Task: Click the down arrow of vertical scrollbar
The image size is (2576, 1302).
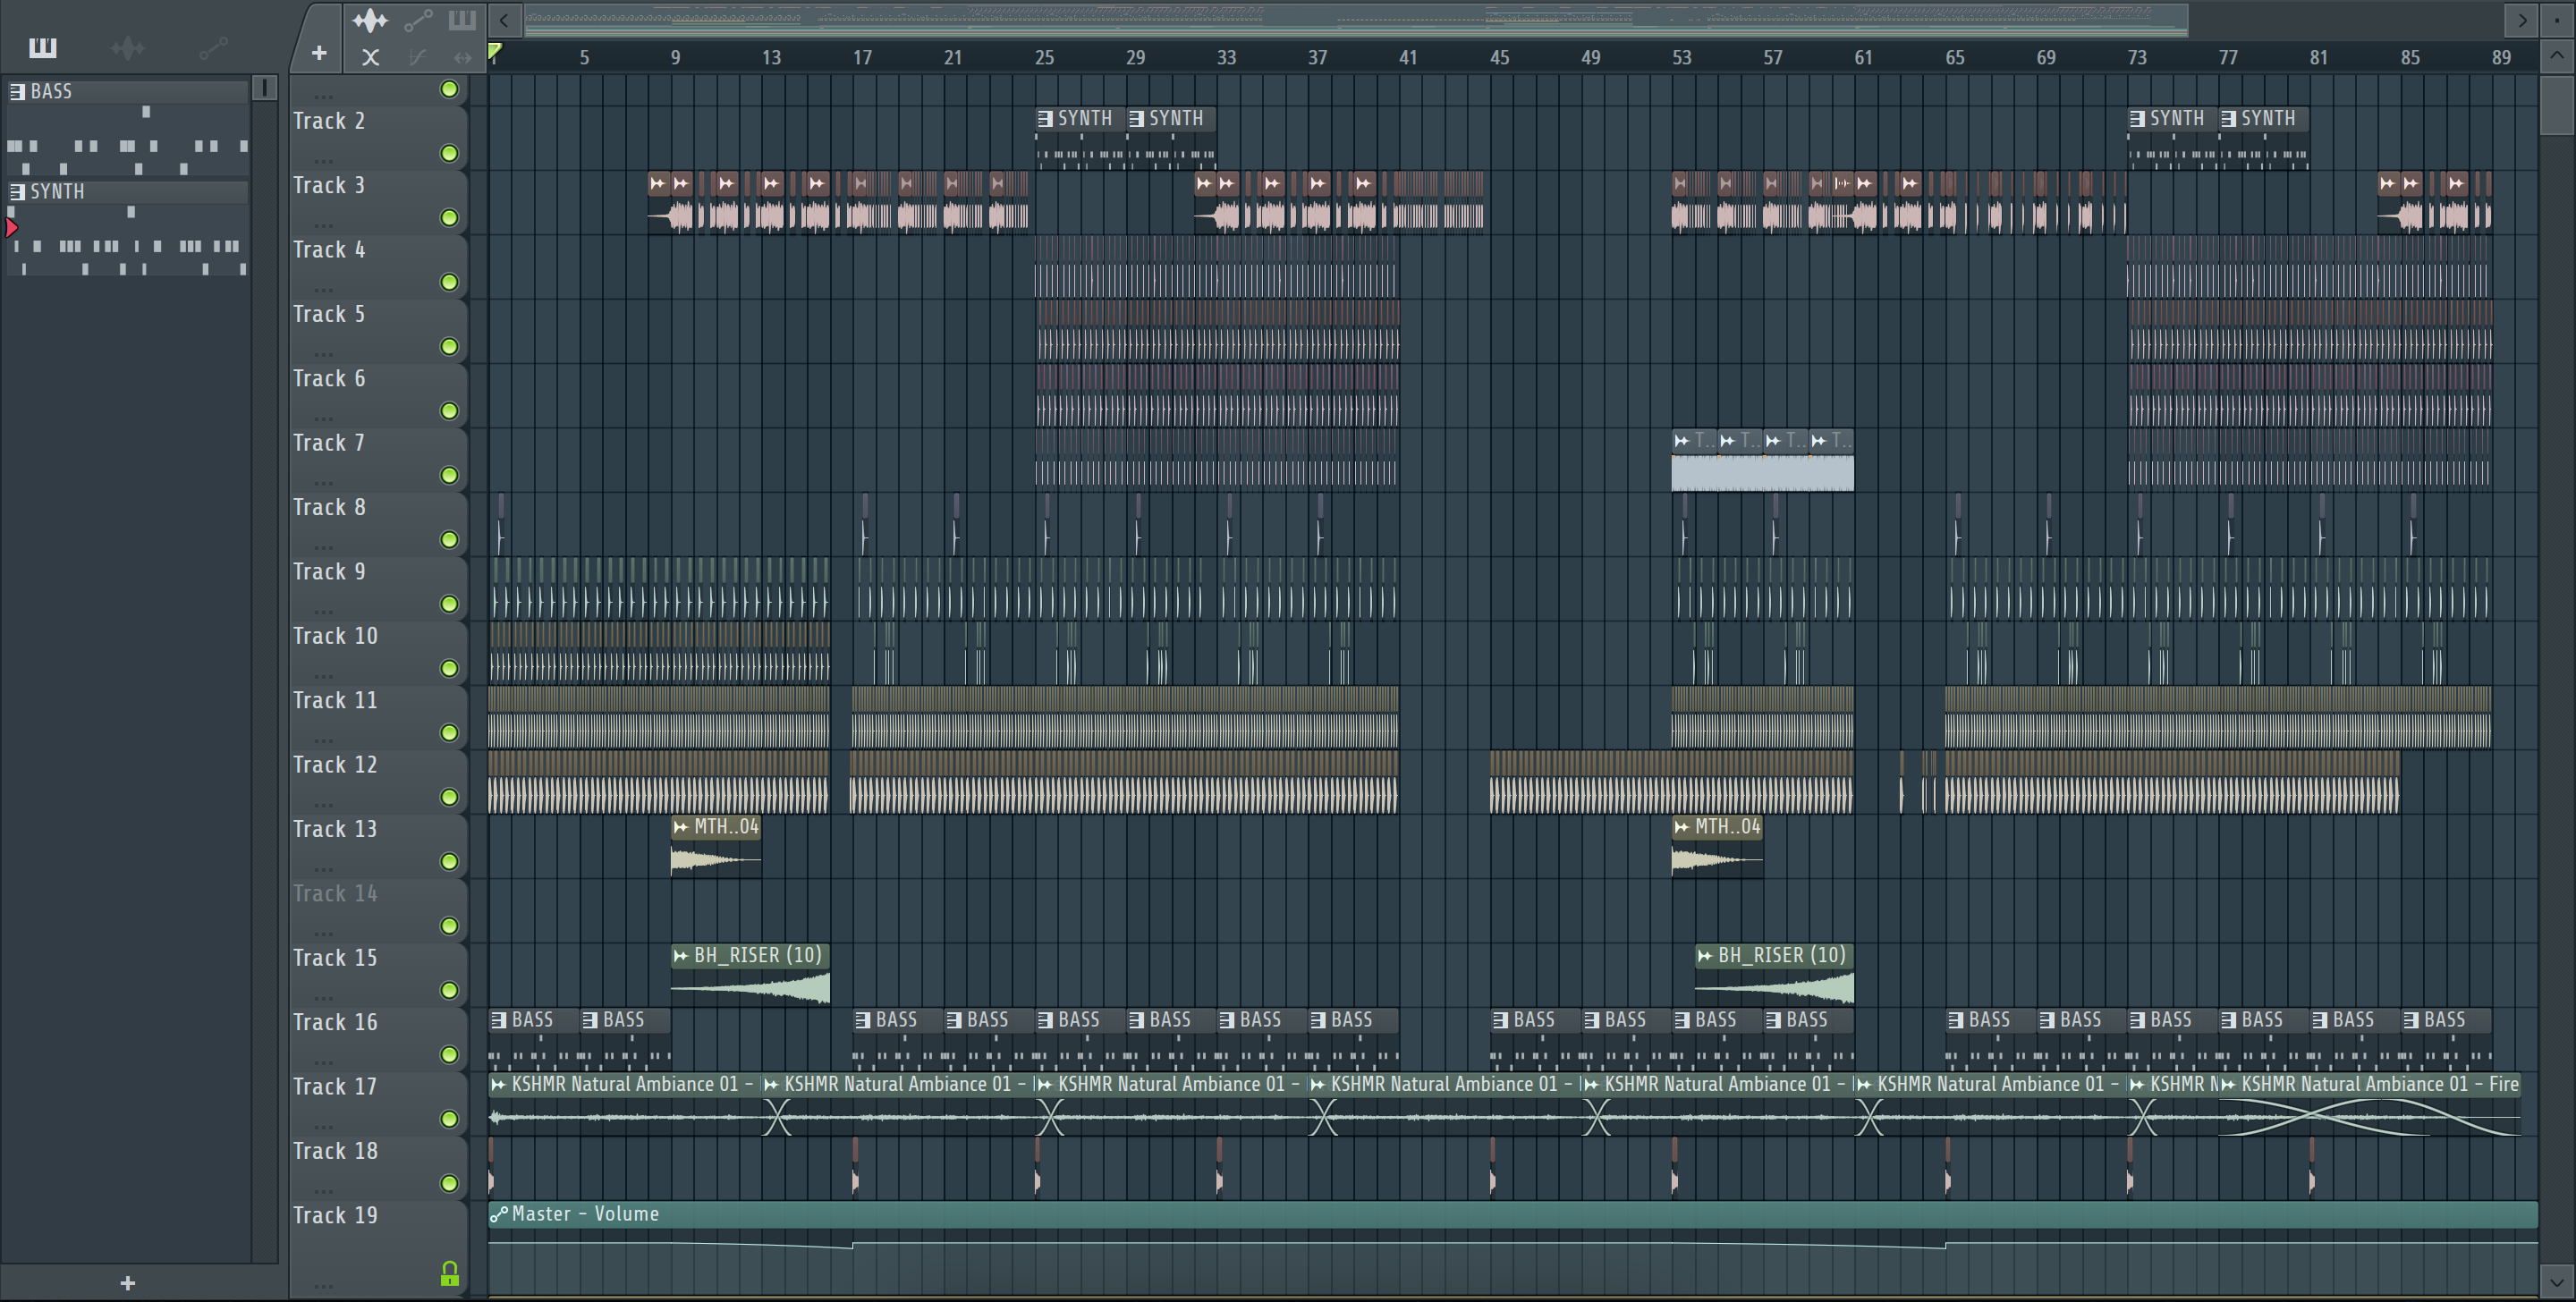Action: click(x=2557, y=1281)
